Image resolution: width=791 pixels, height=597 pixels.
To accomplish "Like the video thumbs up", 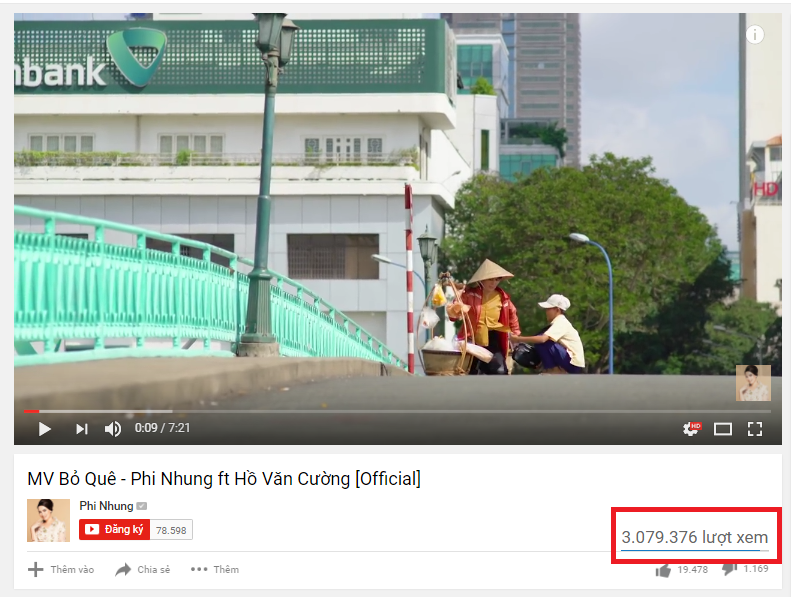I will tap(663, 570).
